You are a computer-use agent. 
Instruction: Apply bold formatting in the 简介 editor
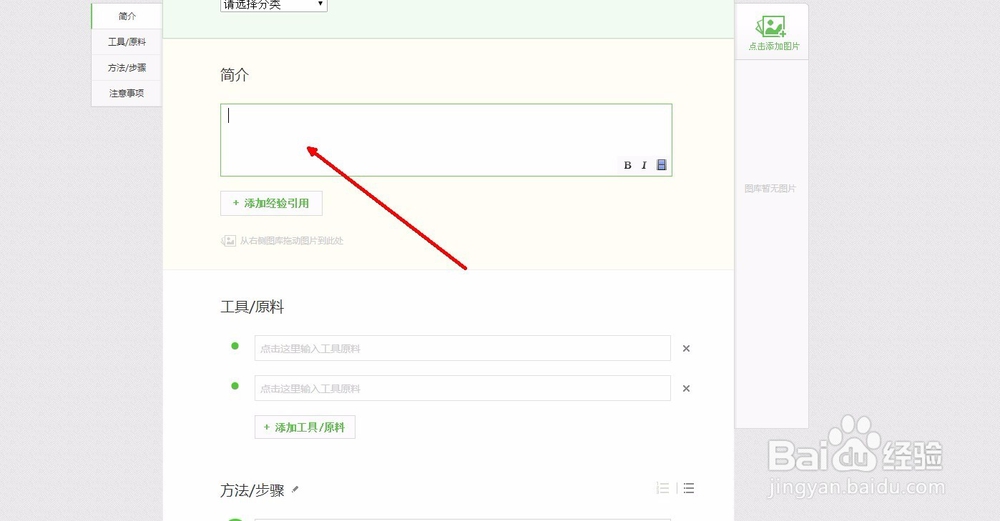tap(628, 165)
